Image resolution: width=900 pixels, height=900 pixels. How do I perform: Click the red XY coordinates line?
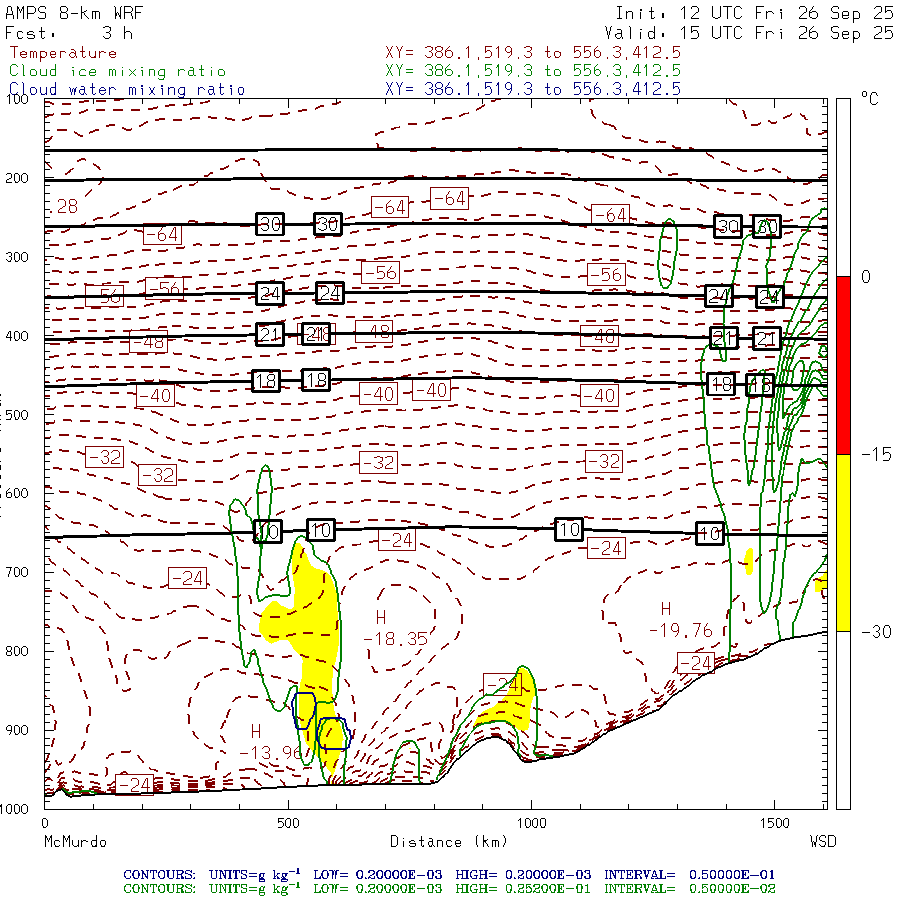[533, 53]
